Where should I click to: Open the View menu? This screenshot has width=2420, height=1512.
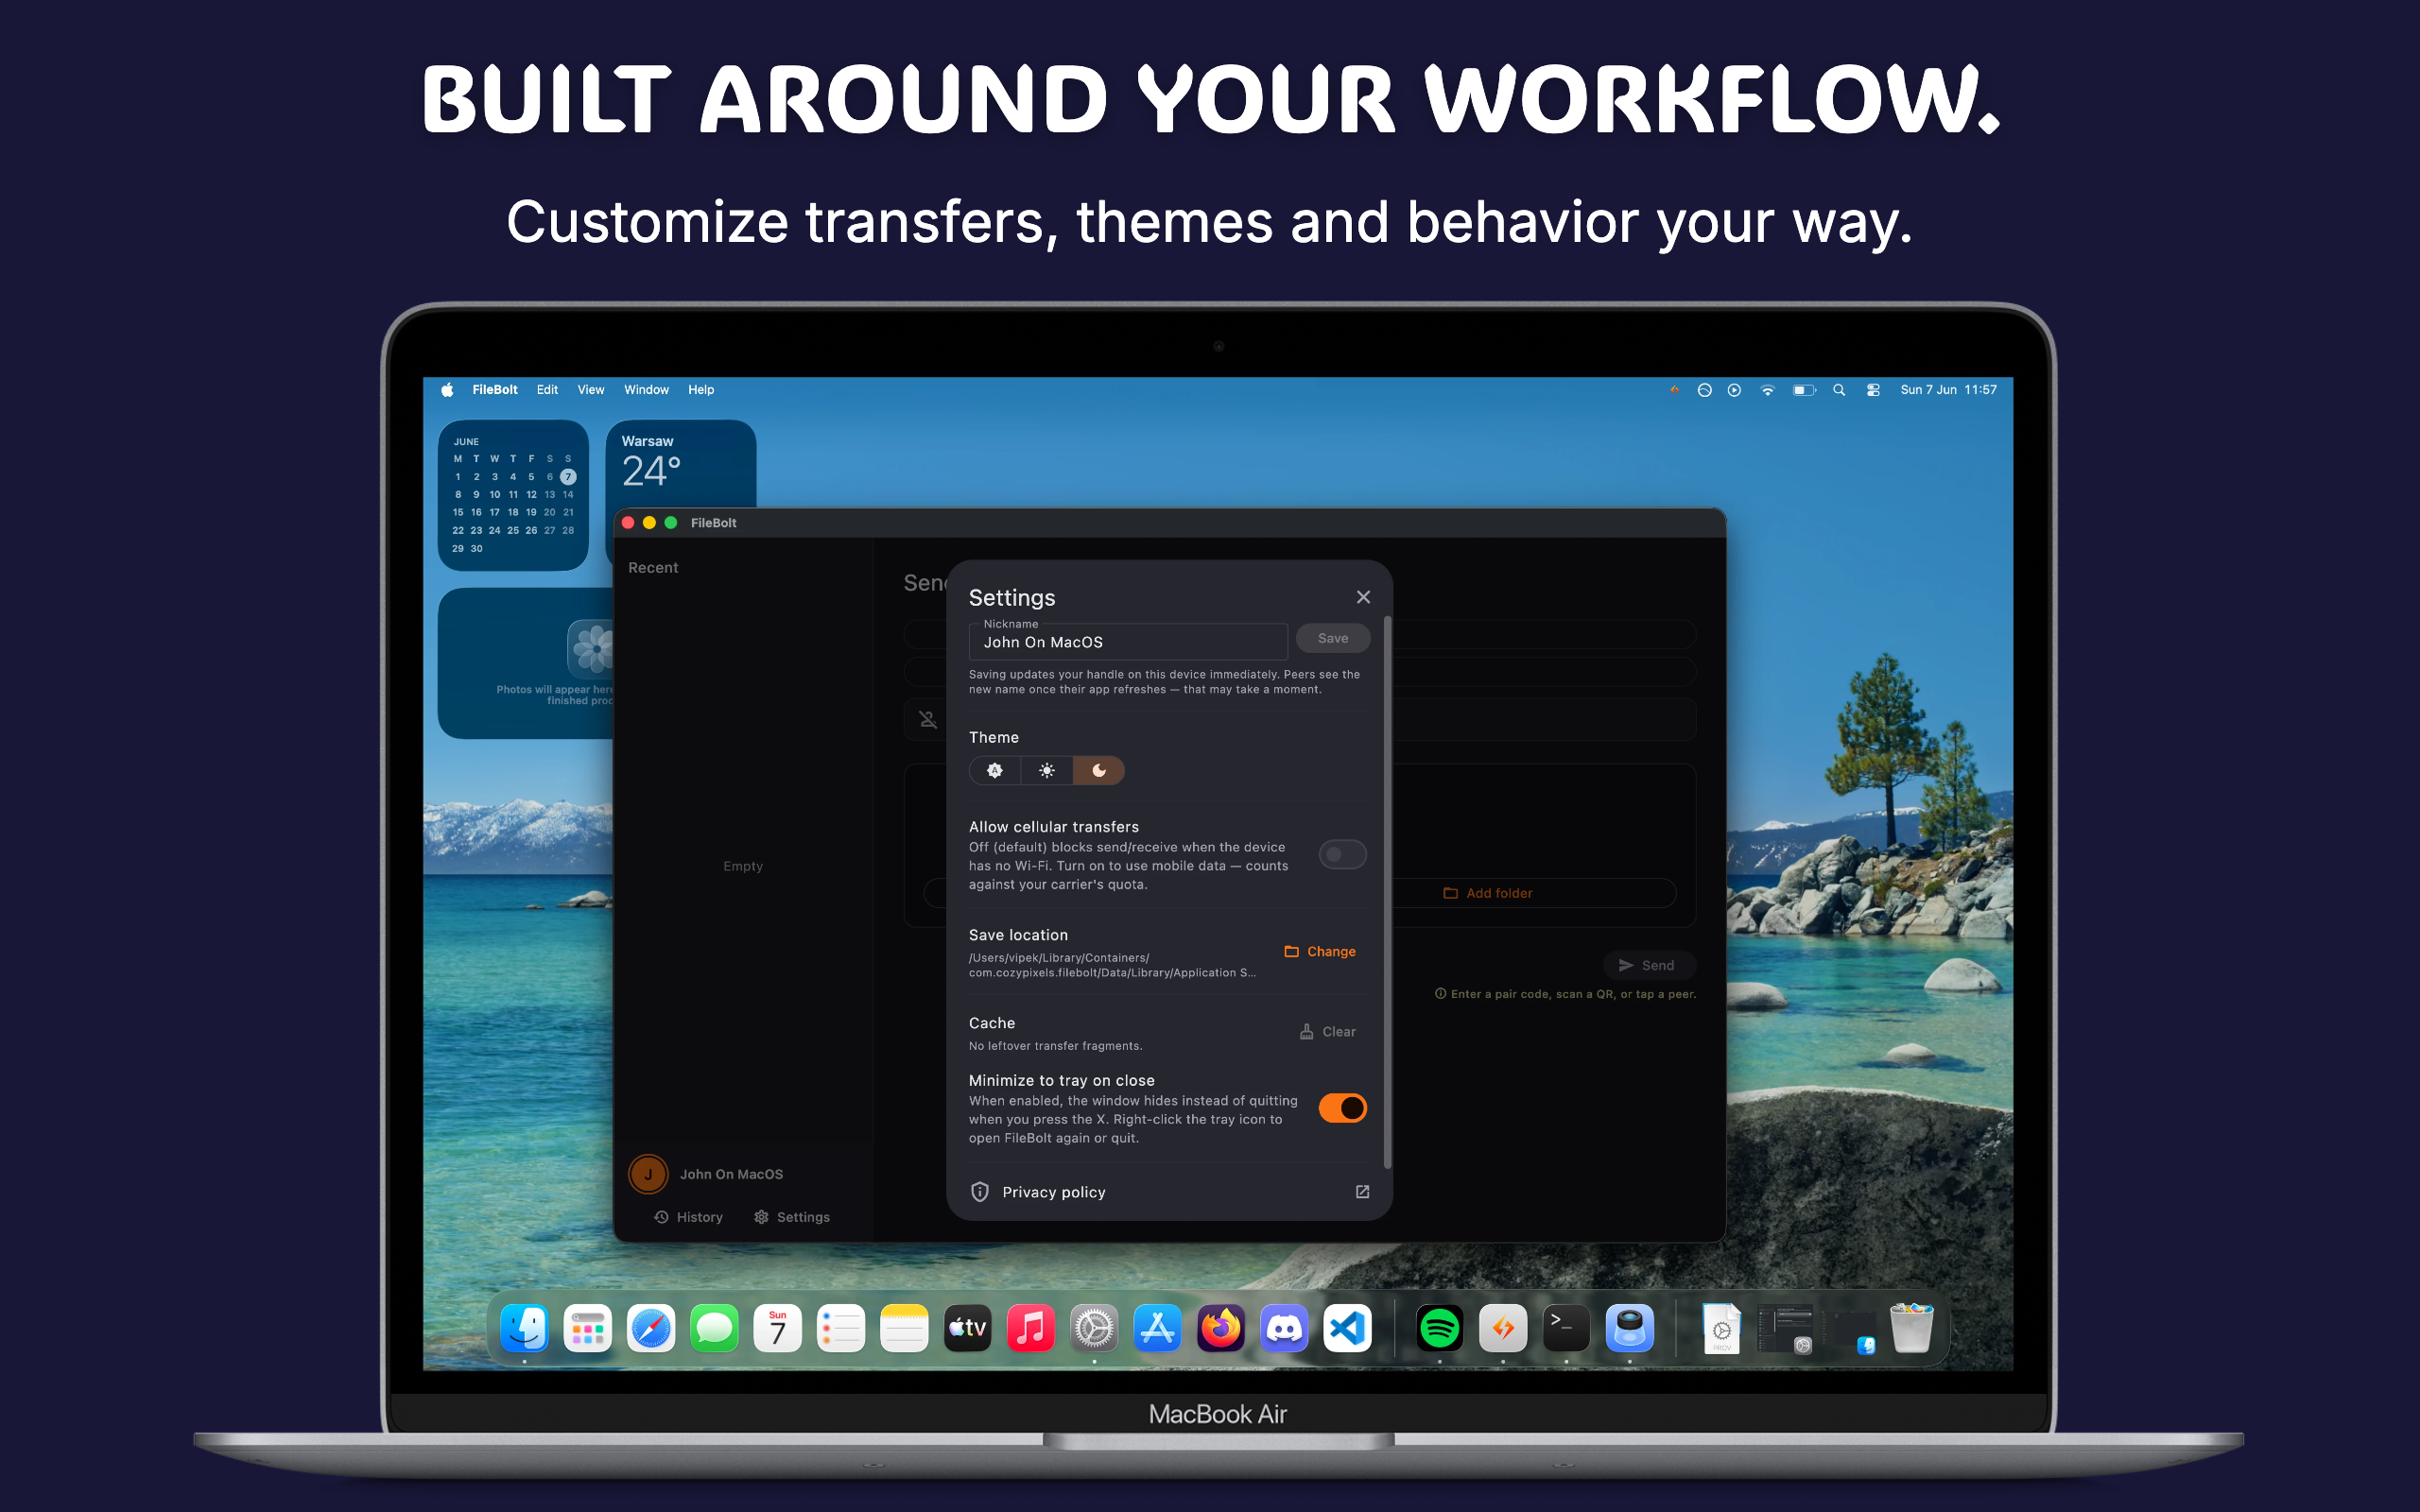591,390
